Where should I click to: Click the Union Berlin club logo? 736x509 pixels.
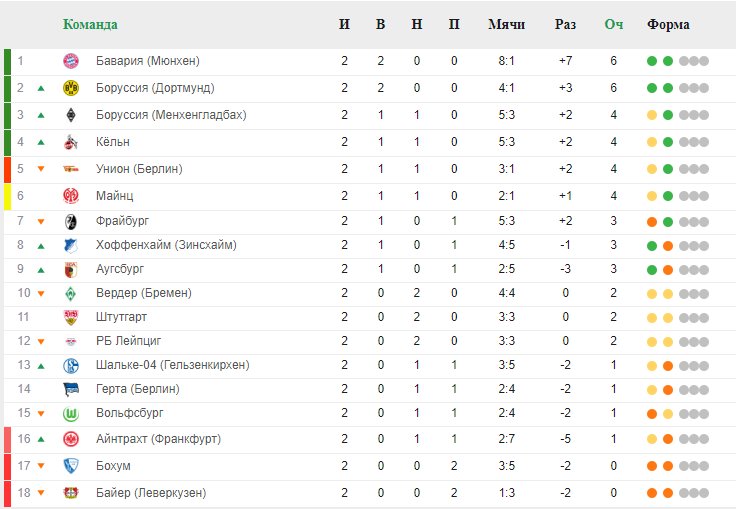(x=70, y=169)
